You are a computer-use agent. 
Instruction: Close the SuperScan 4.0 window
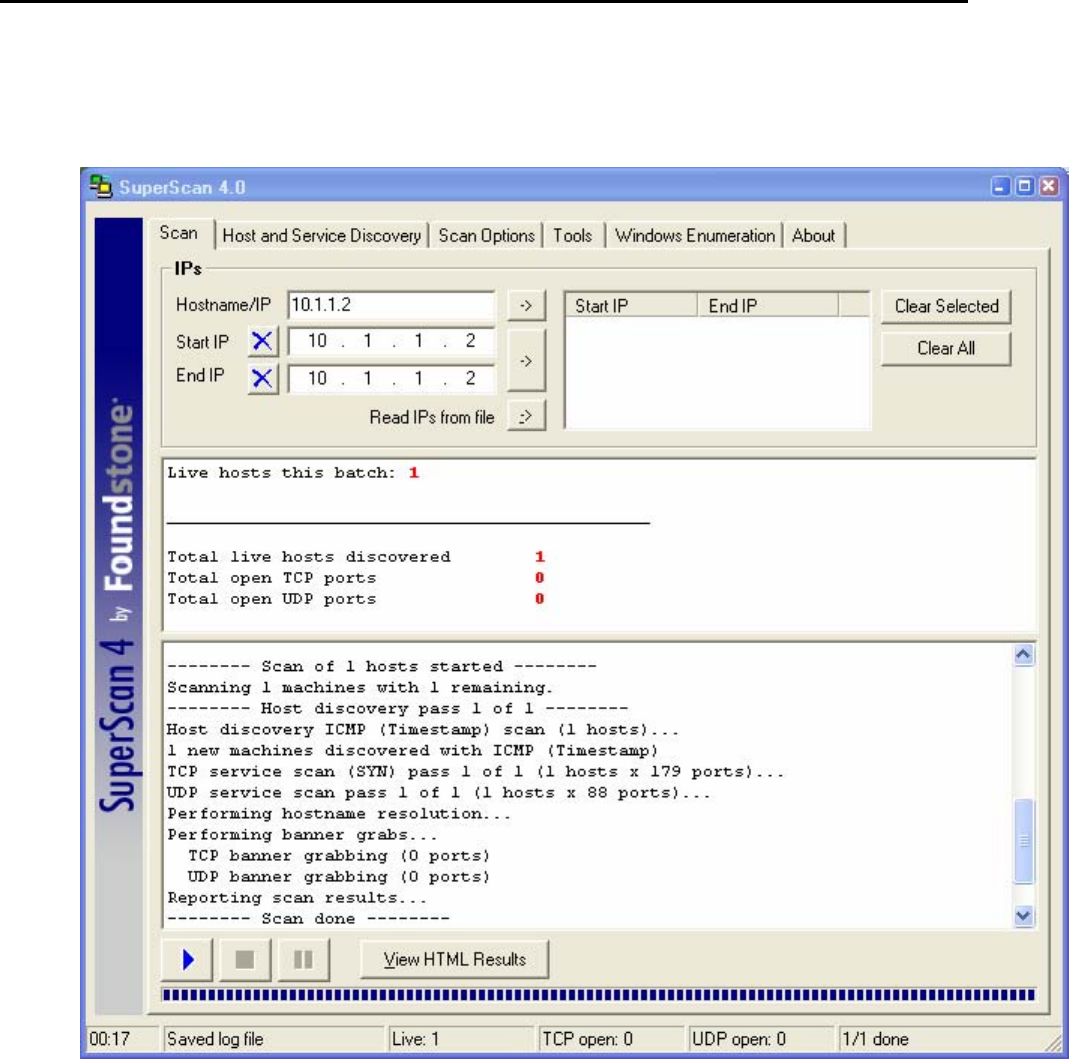coord(1049,186)
